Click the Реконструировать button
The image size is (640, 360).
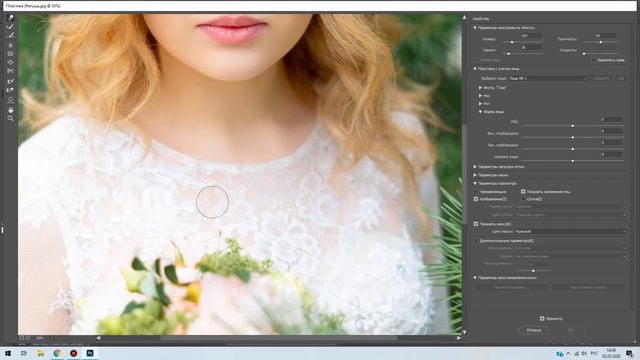[511, 287]
